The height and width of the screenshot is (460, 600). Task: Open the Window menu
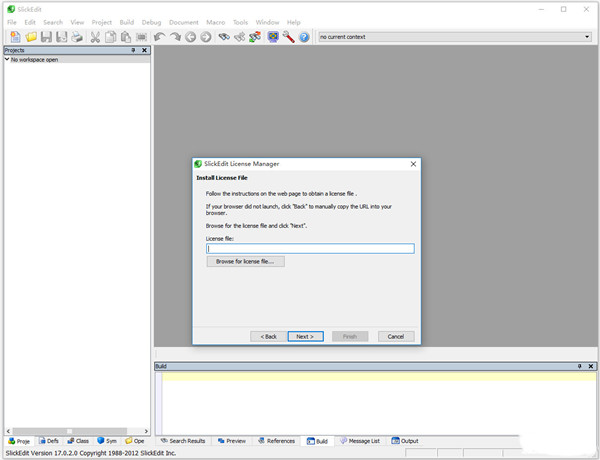[x=267, y=22]
